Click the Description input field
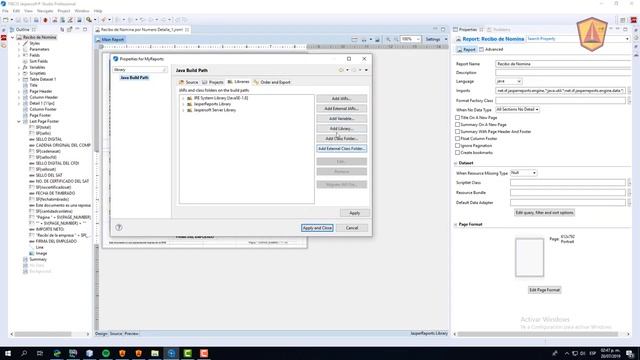 point(563,73)
